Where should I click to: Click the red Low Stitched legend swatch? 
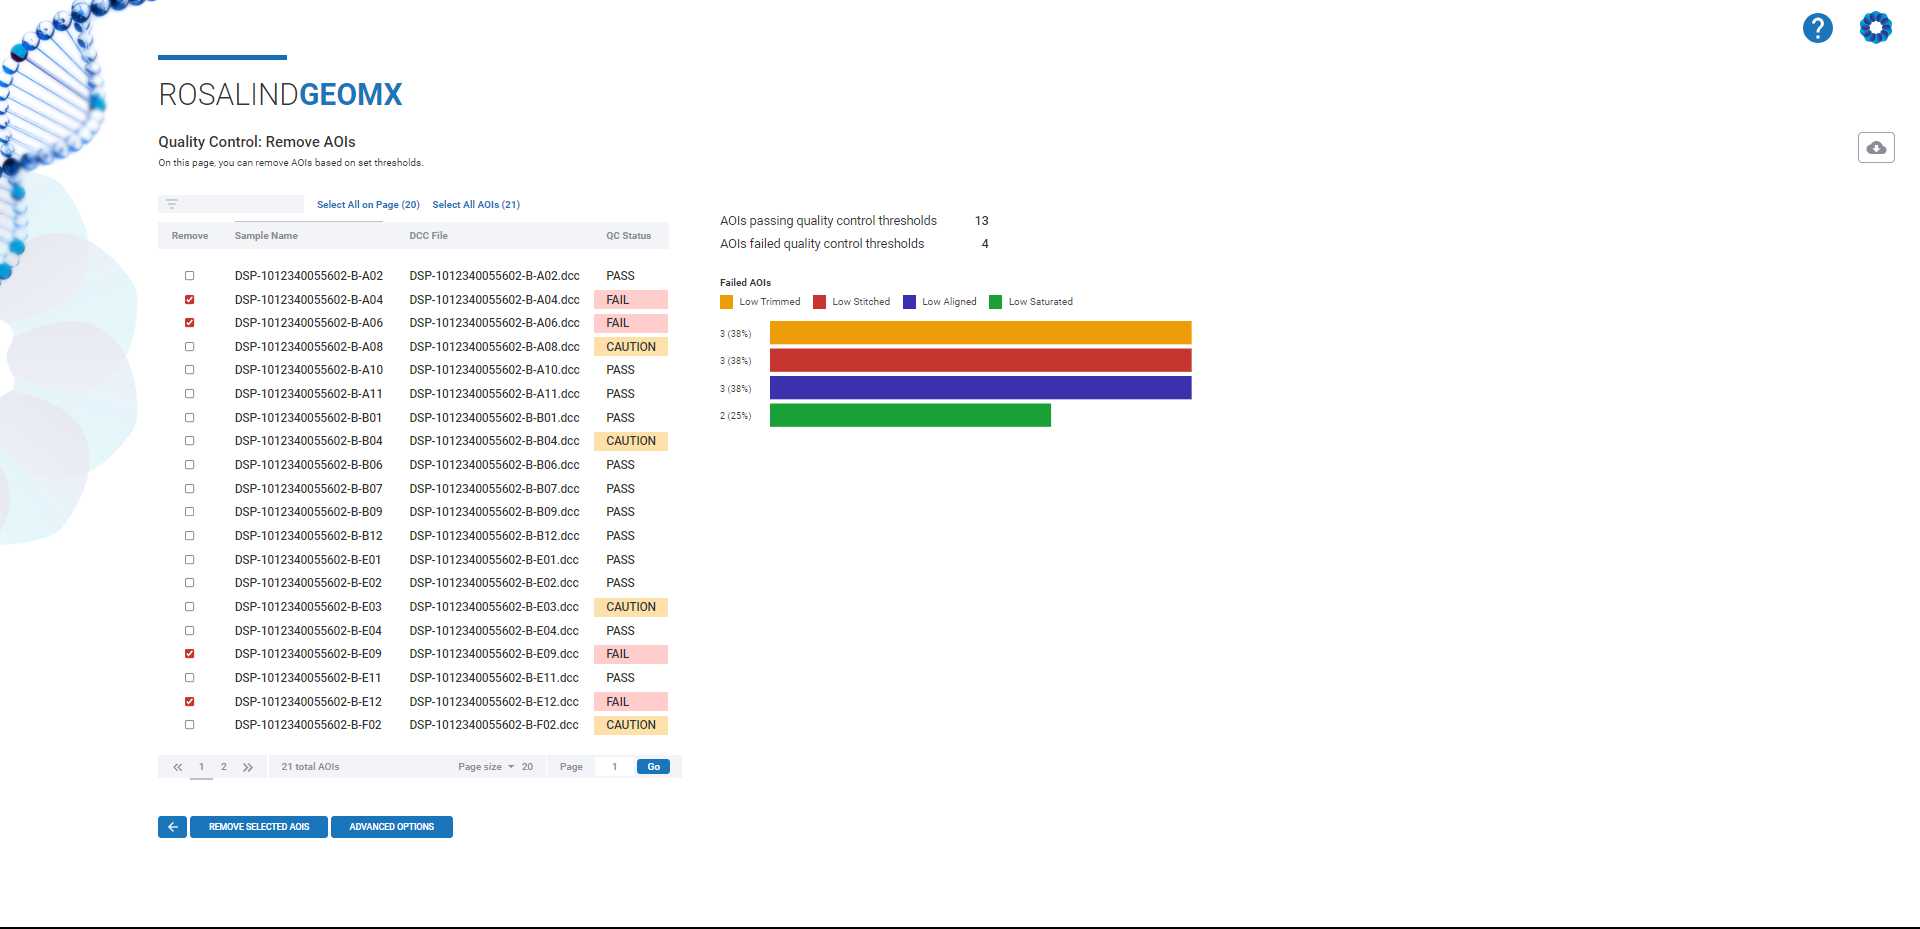coord(820,302)
